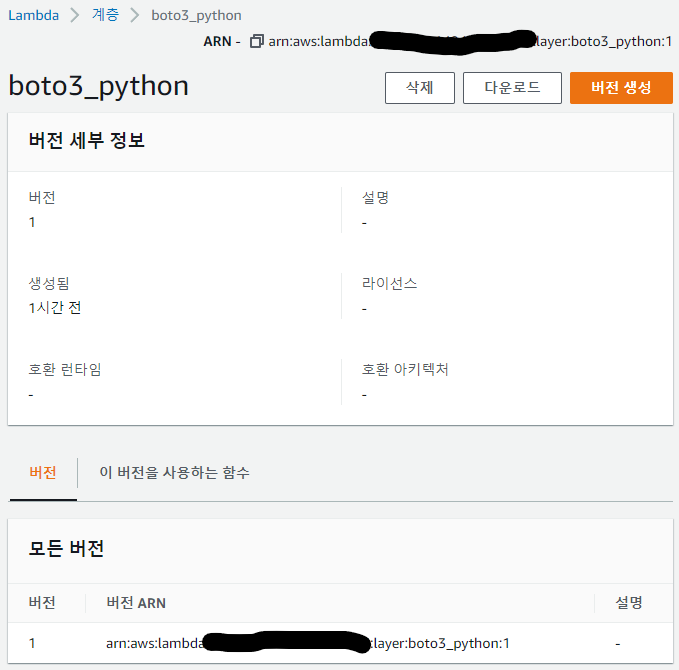The height and width of the screenshot is (670, 679).
Task: Click the 라이선스 label
Action: [389, 284]
